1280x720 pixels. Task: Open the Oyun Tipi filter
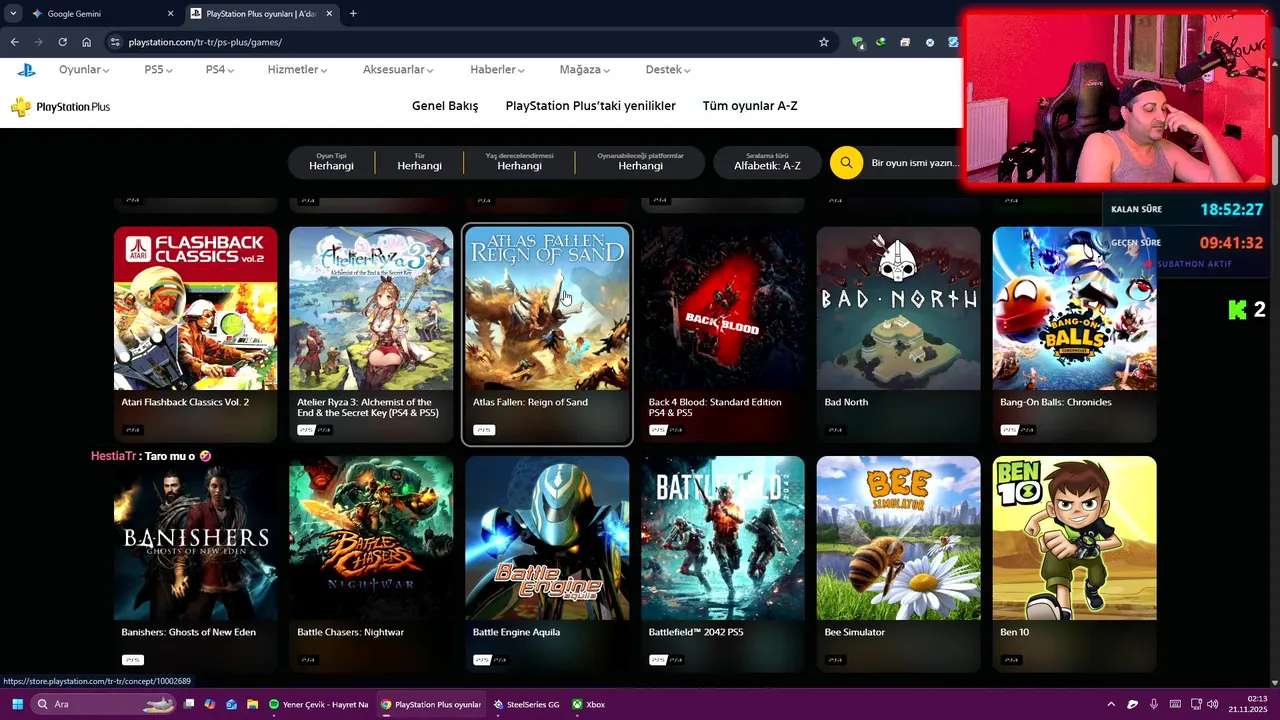pyautogui.click(x=331, y=162)
